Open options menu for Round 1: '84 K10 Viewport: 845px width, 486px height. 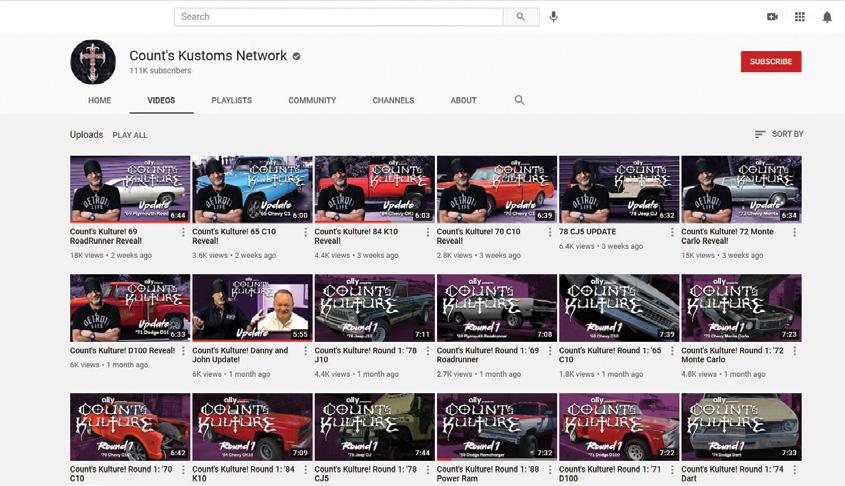306,470
